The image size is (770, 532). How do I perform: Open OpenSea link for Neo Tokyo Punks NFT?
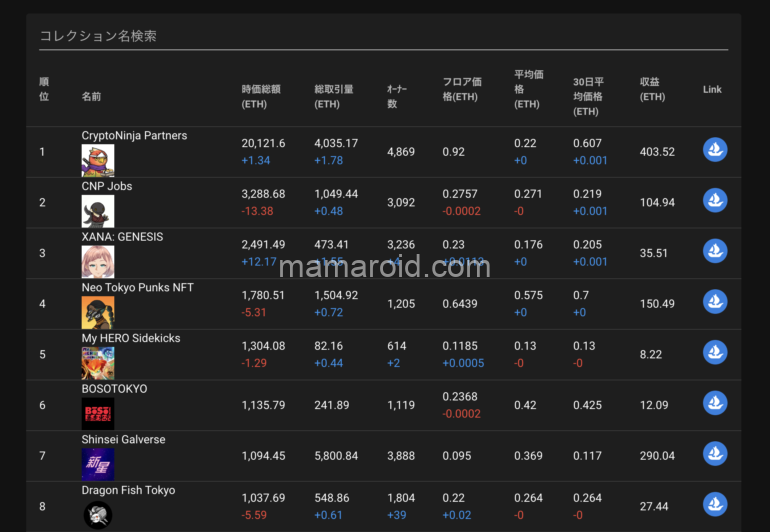coord(714,302)
